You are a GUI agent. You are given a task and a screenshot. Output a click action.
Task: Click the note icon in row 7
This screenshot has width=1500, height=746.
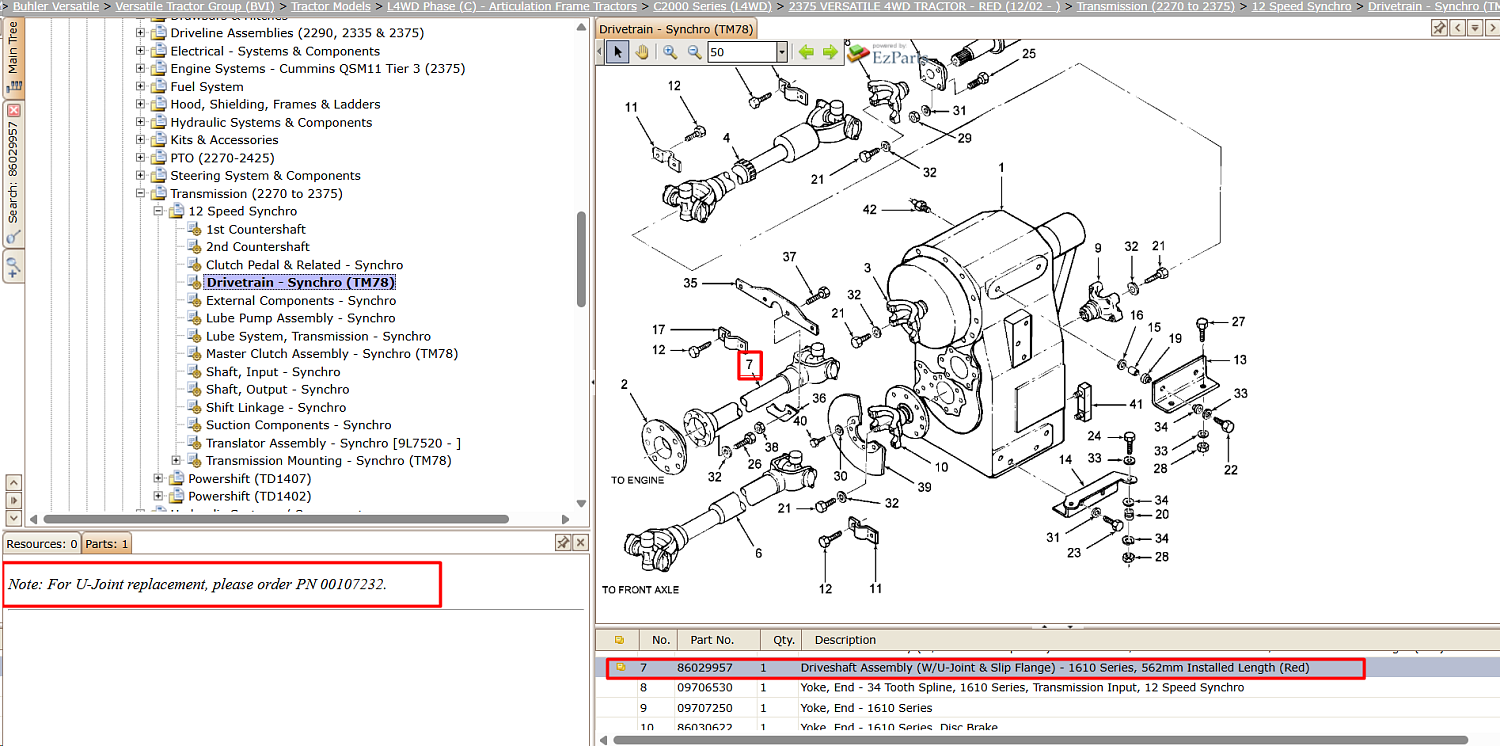coord(620,668)
